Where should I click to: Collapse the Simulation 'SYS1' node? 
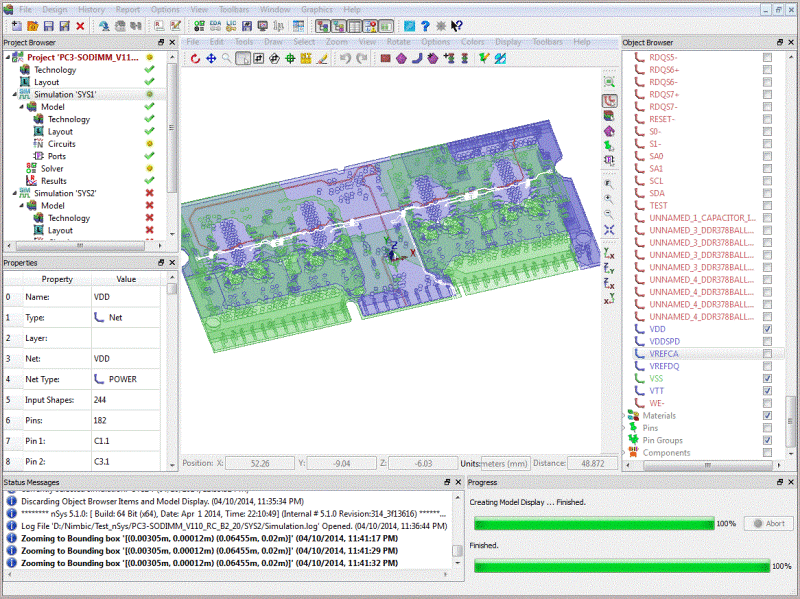(15, 94)
